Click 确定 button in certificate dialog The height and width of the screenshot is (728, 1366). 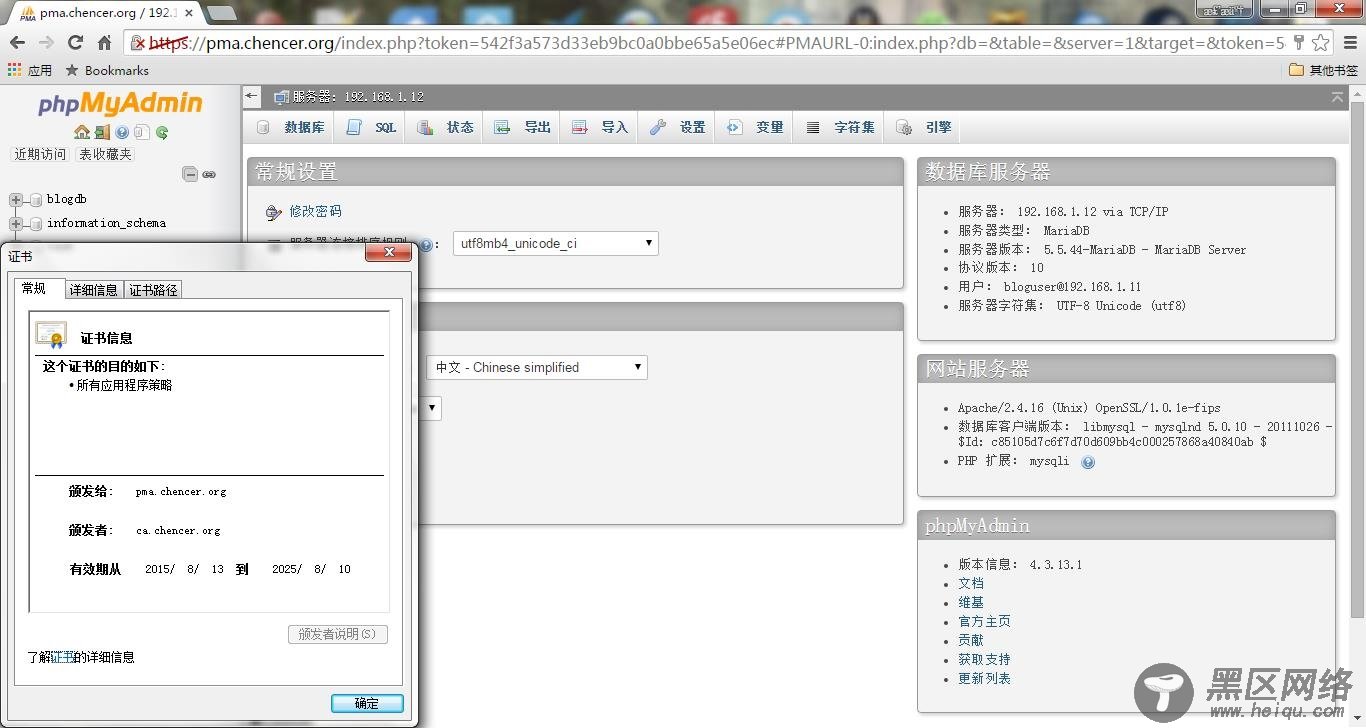pyautogui.click(x=367, y=703)
